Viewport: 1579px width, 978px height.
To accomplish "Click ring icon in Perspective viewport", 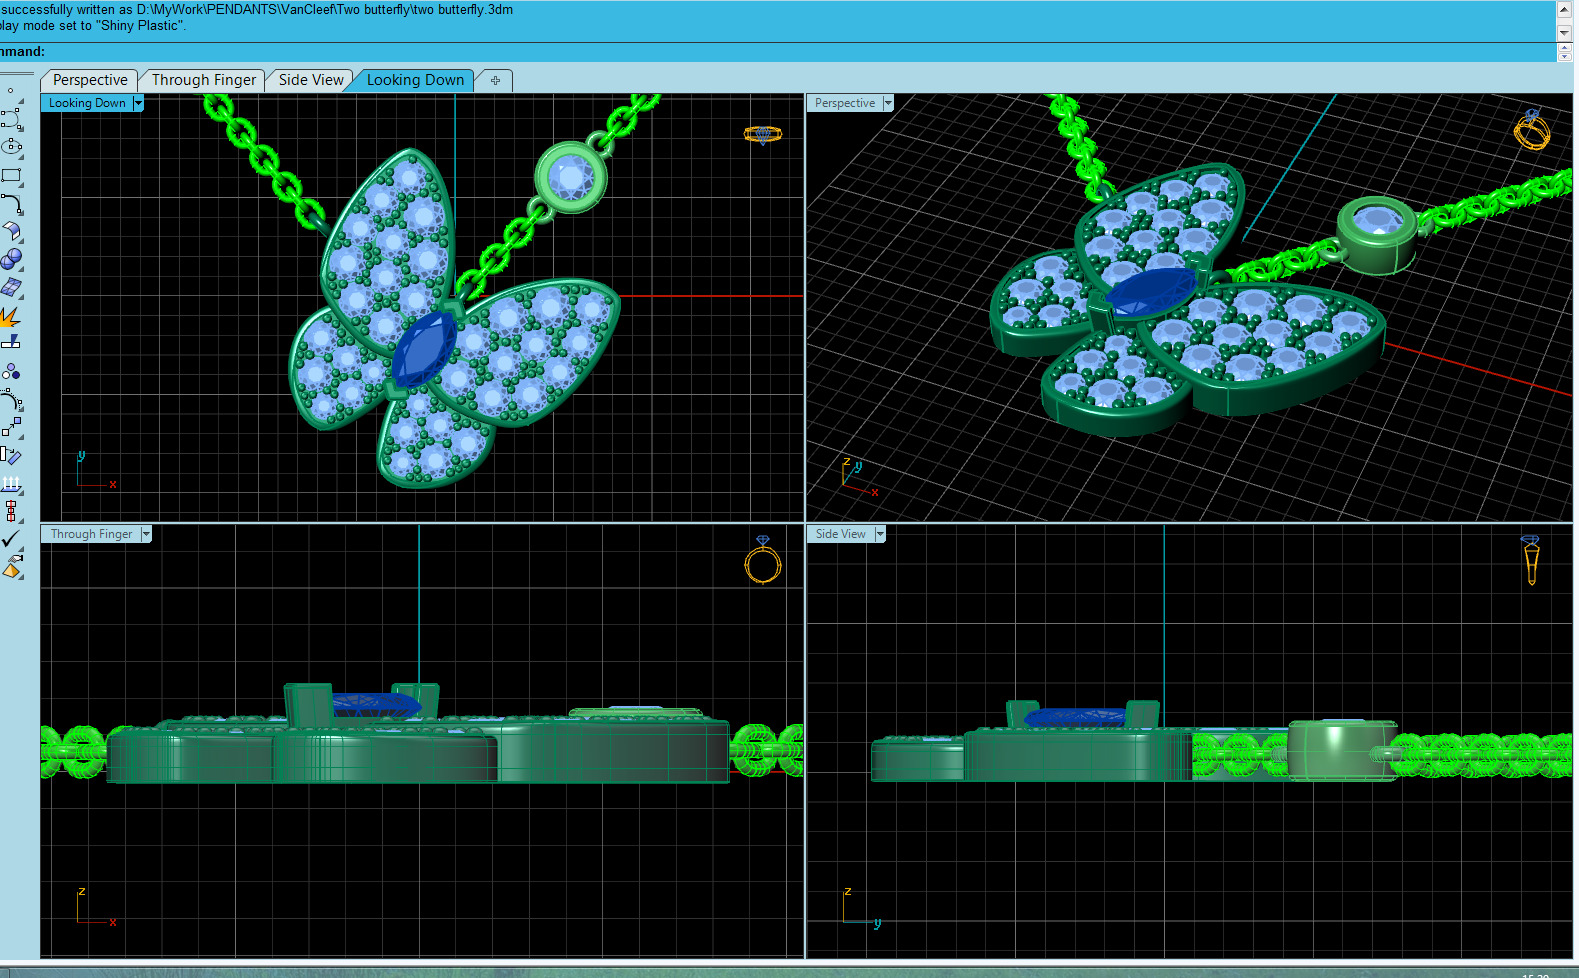I will pos(1532,129).
